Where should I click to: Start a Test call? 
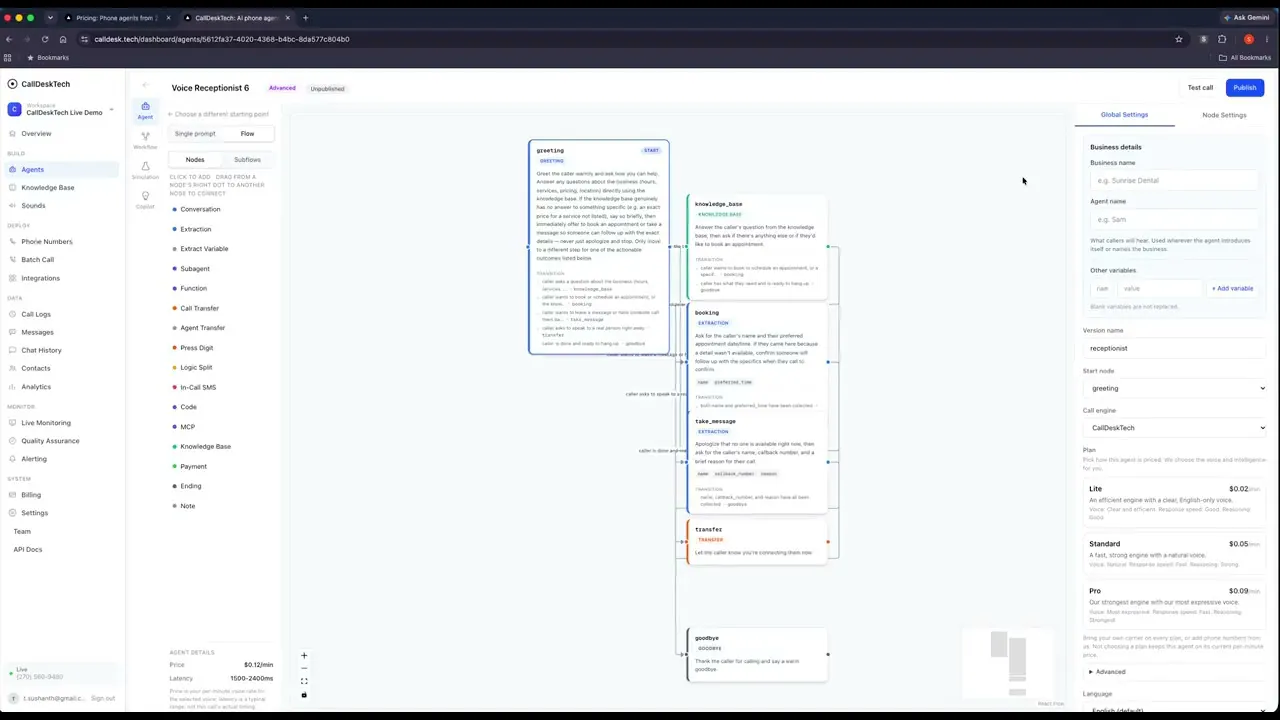coord(1200,88)
